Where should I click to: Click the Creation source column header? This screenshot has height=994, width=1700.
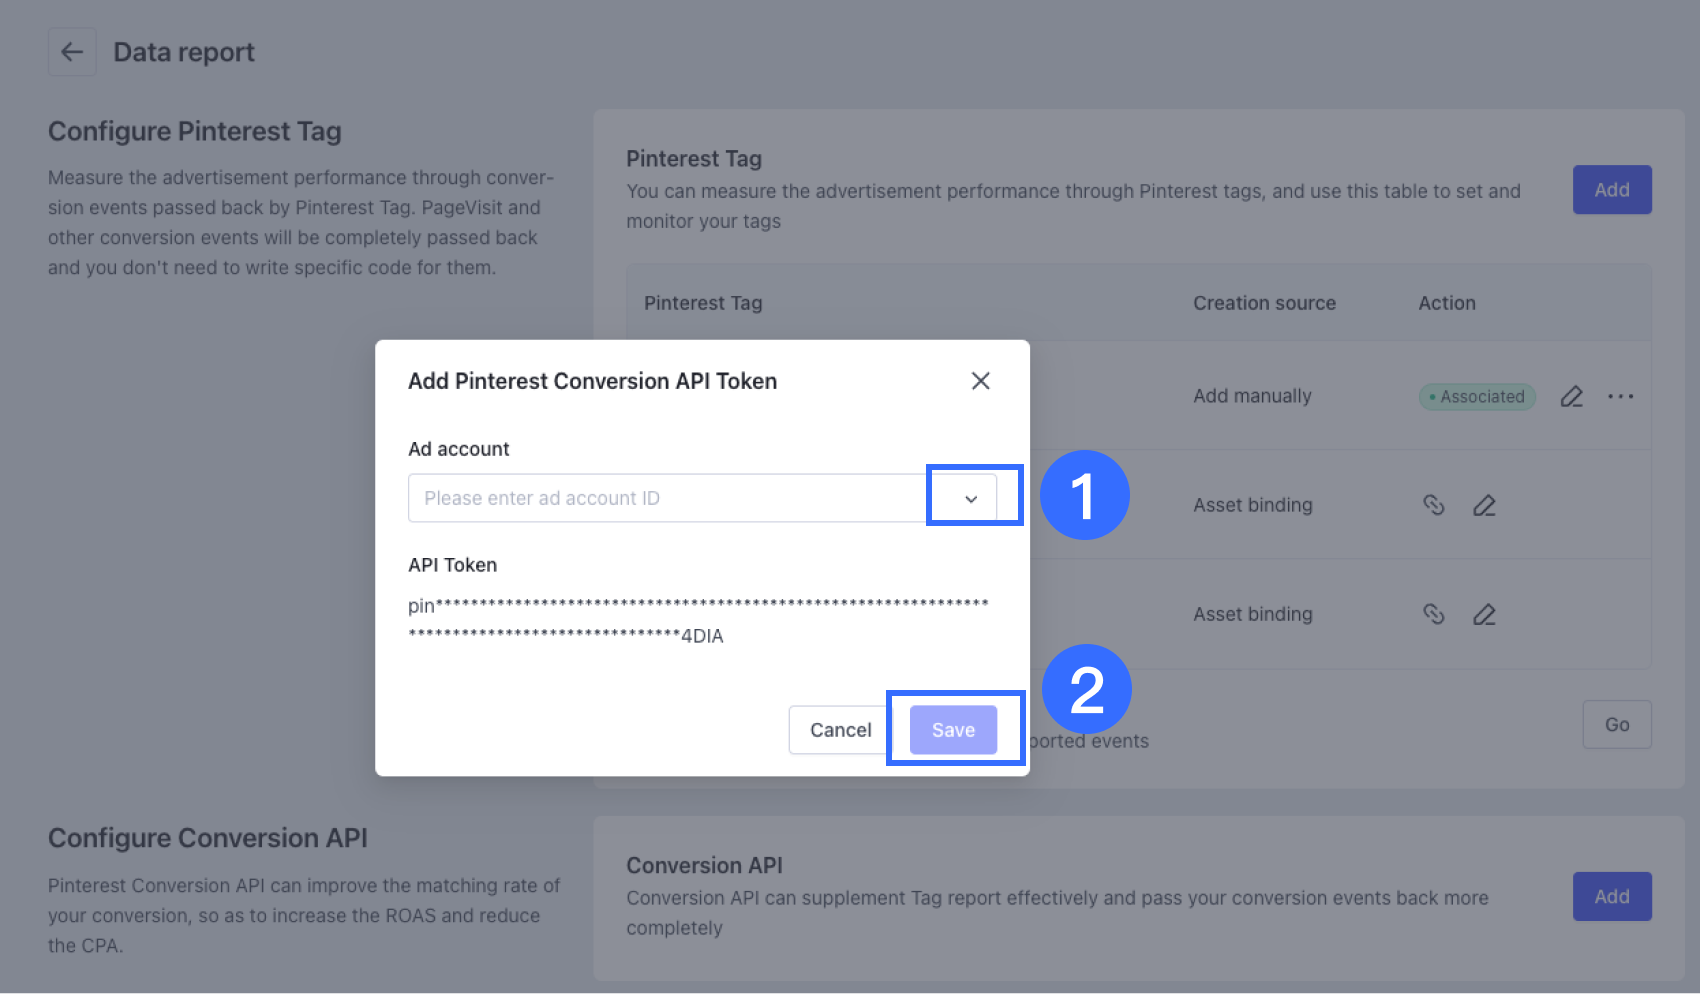coord(1264,303)
